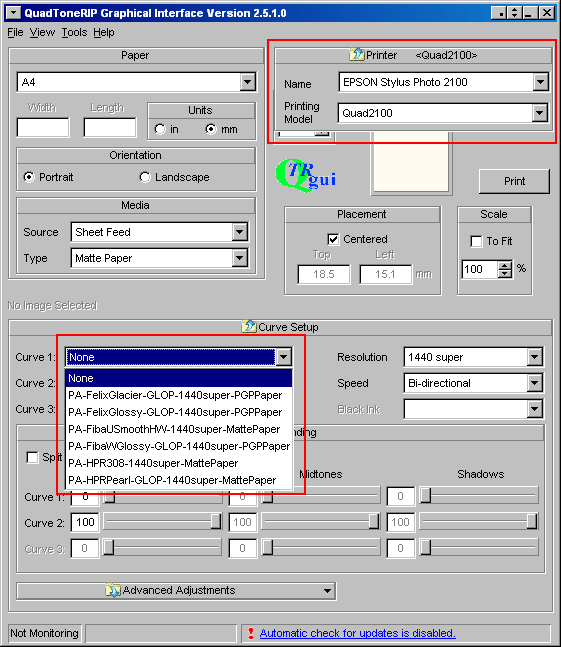Expand the Media Type dropdown
561x647 pixels.
click(239, 258)
